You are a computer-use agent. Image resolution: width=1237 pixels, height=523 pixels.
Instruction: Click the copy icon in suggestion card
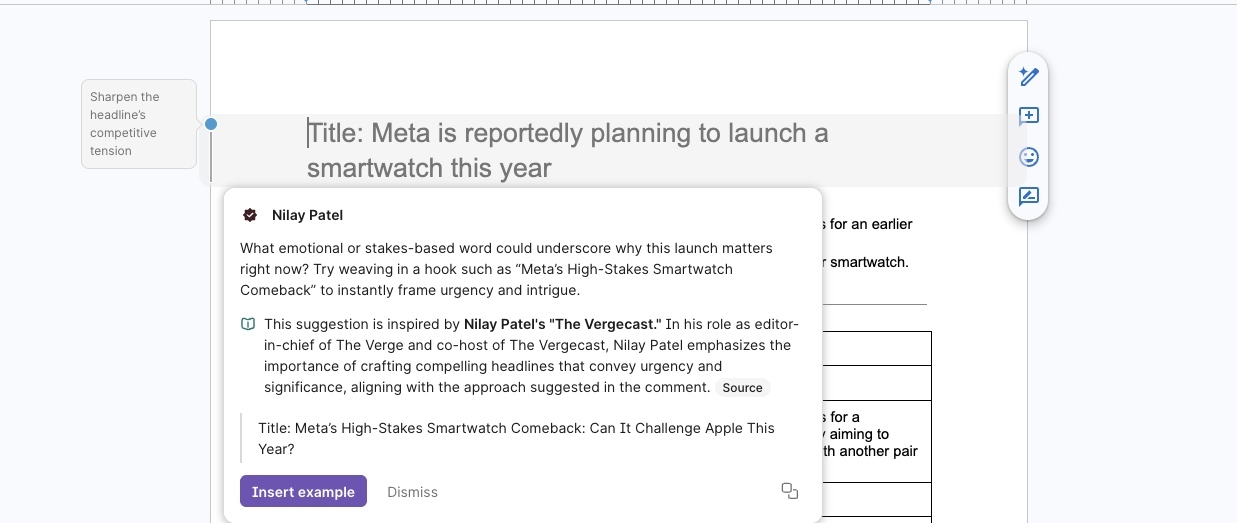pyautogui.click(x=790, y=491)
